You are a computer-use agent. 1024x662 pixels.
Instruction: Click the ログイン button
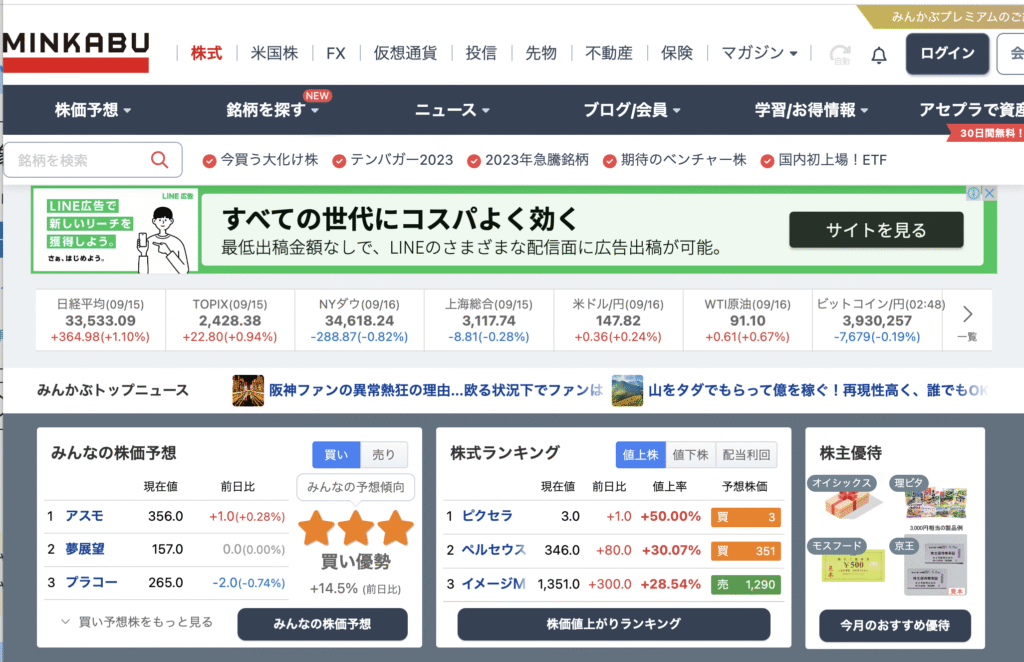click(947, 54)
